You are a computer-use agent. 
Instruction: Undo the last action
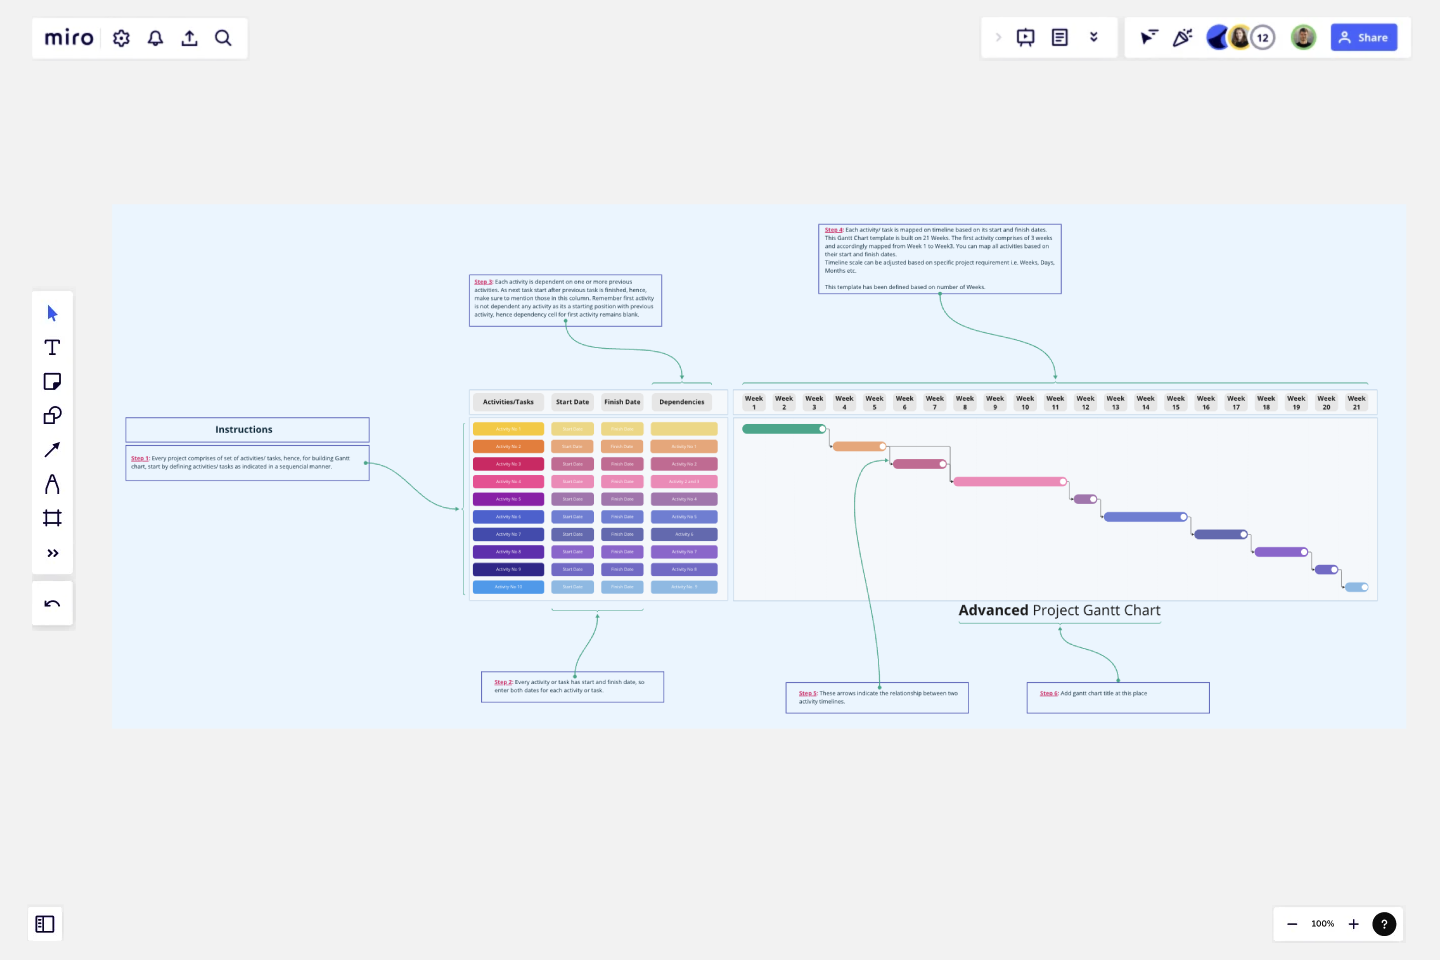52,603
